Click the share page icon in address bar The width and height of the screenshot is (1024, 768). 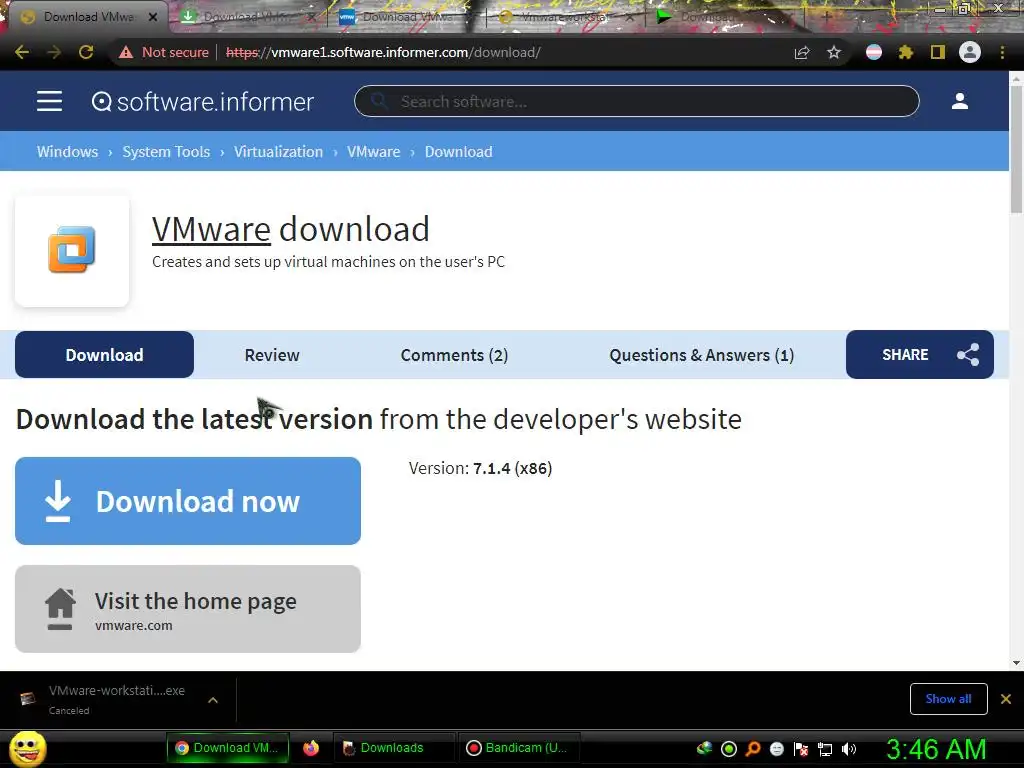tap(802, 52)
